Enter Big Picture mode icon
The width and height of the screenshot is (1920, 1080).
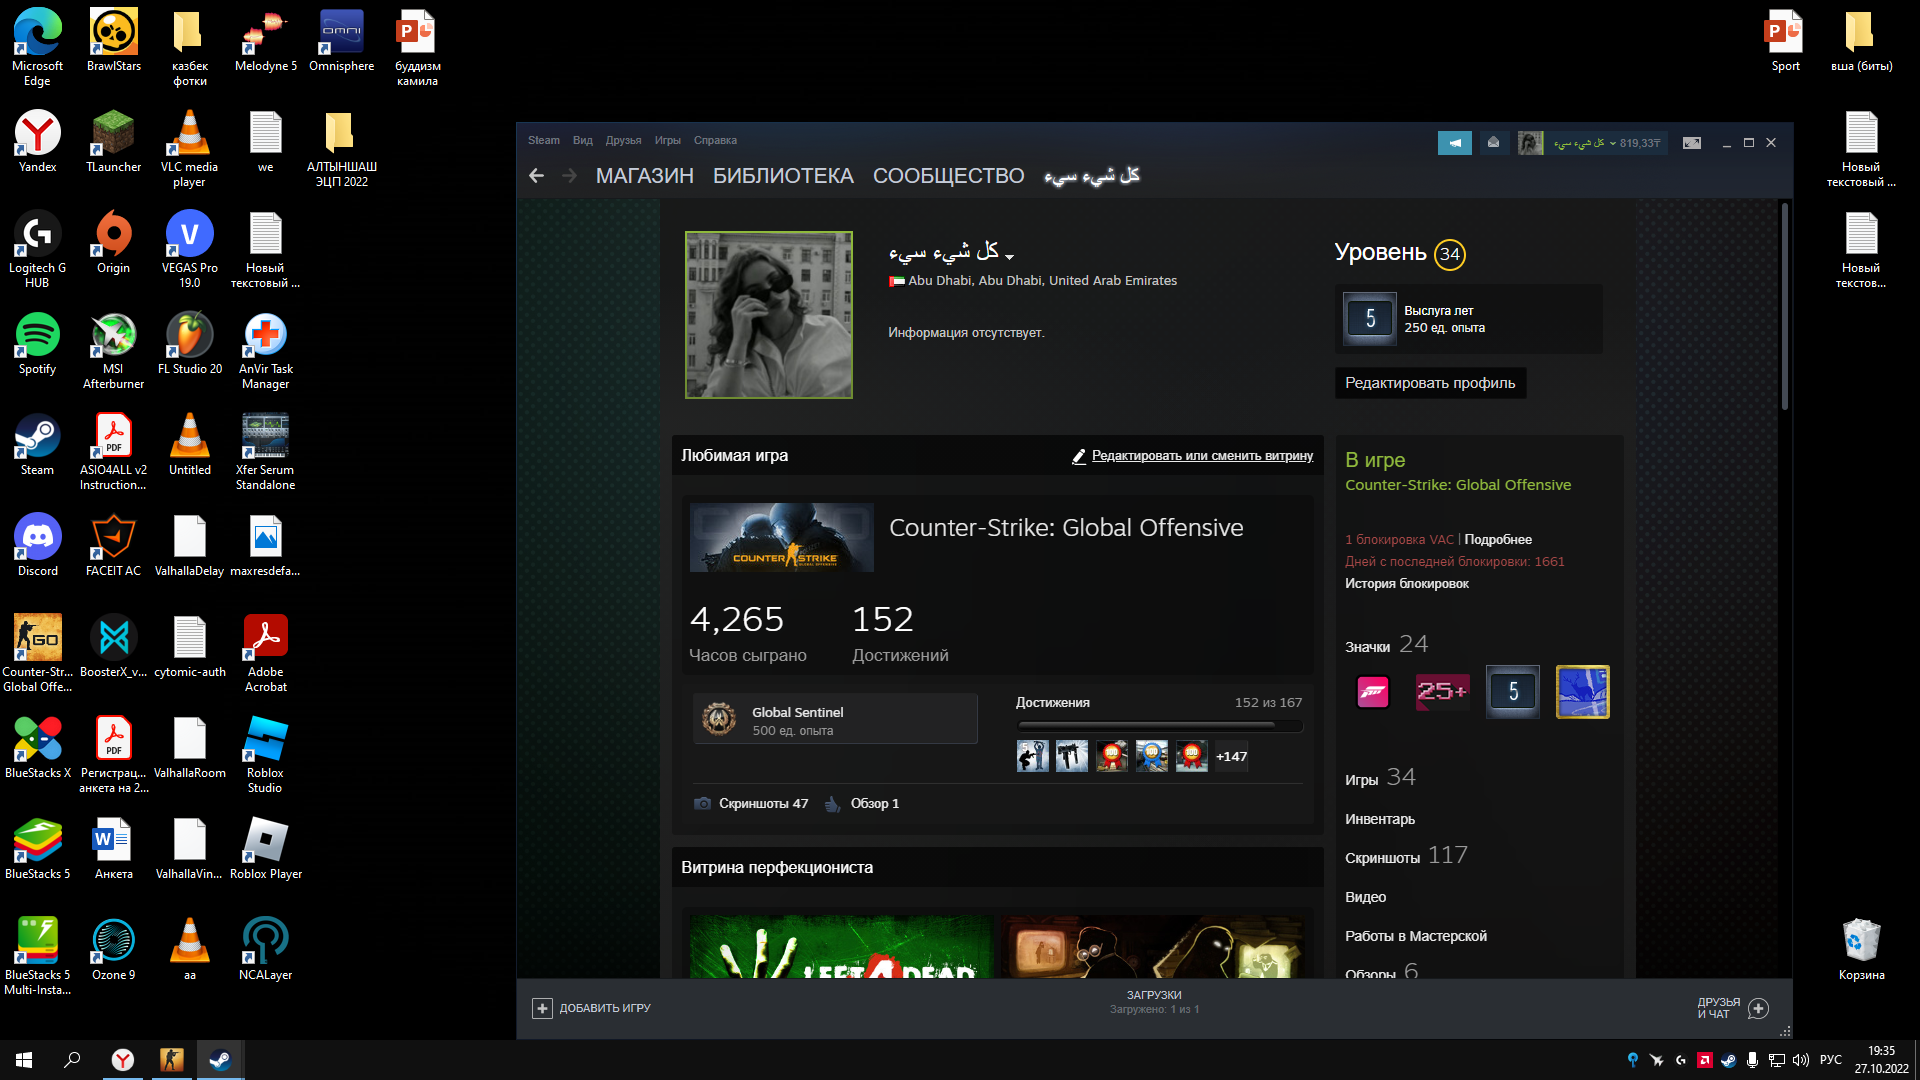coord(1691,143)
